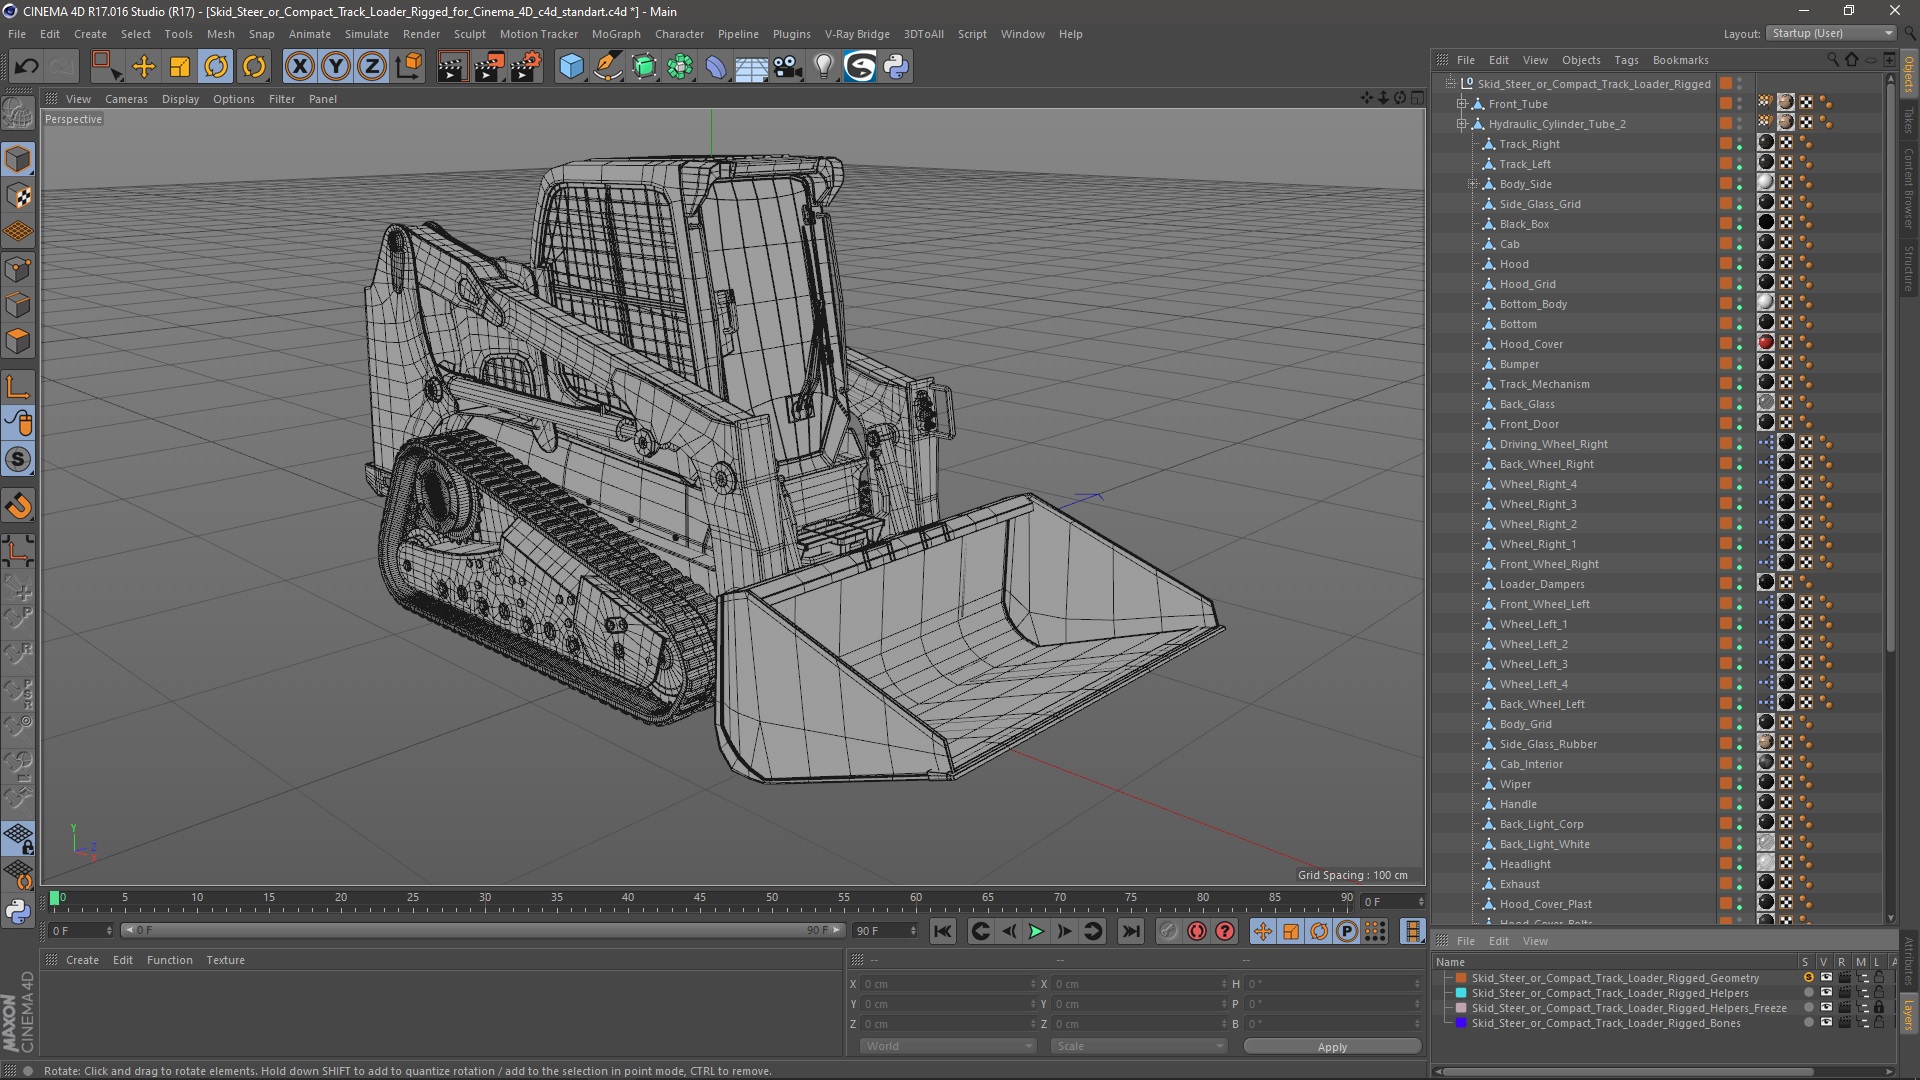Open the Structure side tab
1920x1080 pixels.
[x=1909, y=268]
